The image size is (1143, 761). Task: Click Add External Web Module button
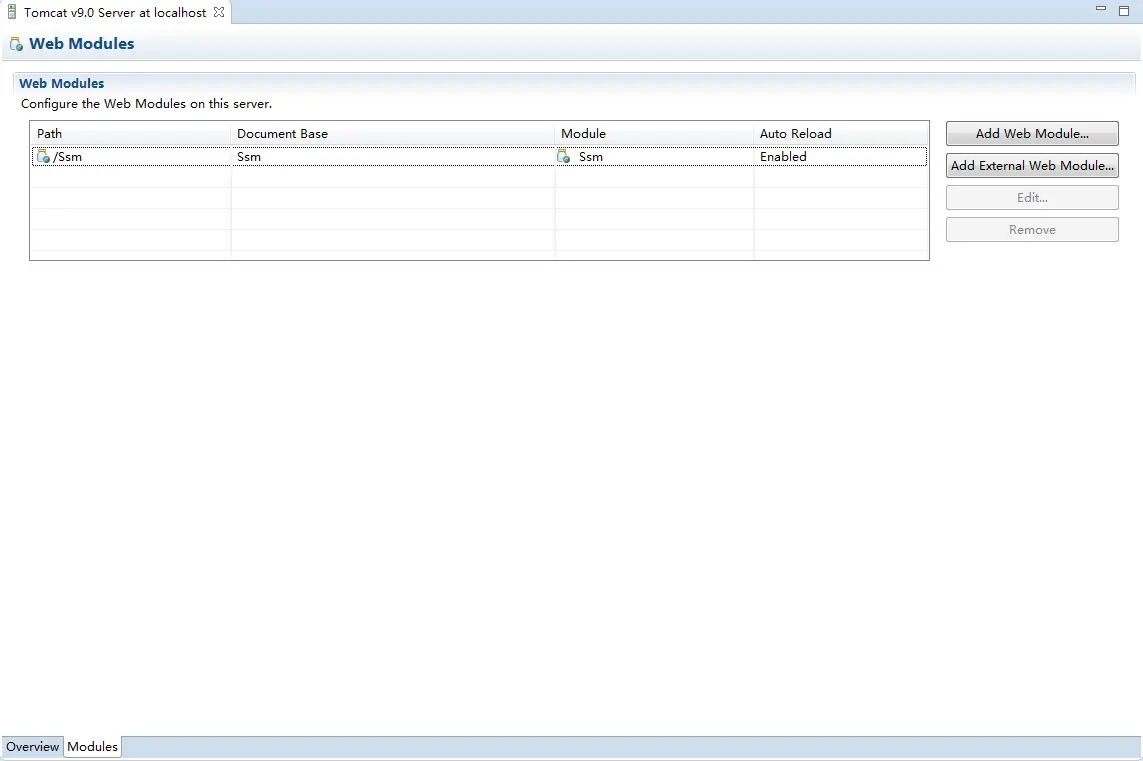point(1032,165)
